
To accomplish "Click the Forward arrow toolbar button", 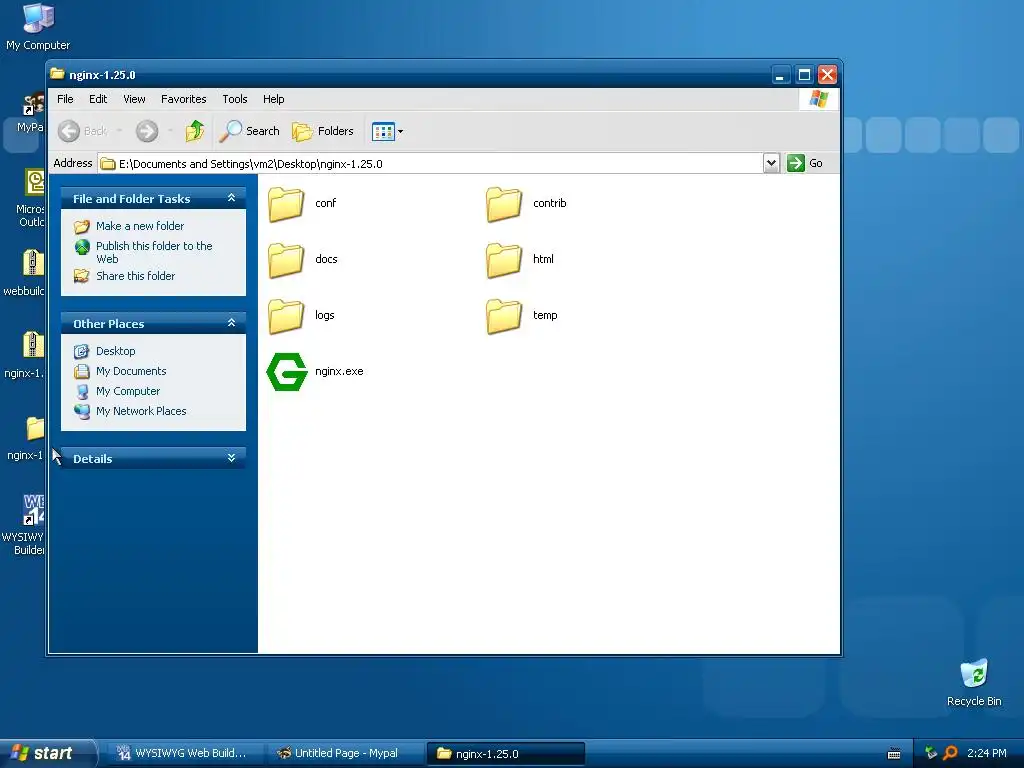I will (x=147, y=131).
